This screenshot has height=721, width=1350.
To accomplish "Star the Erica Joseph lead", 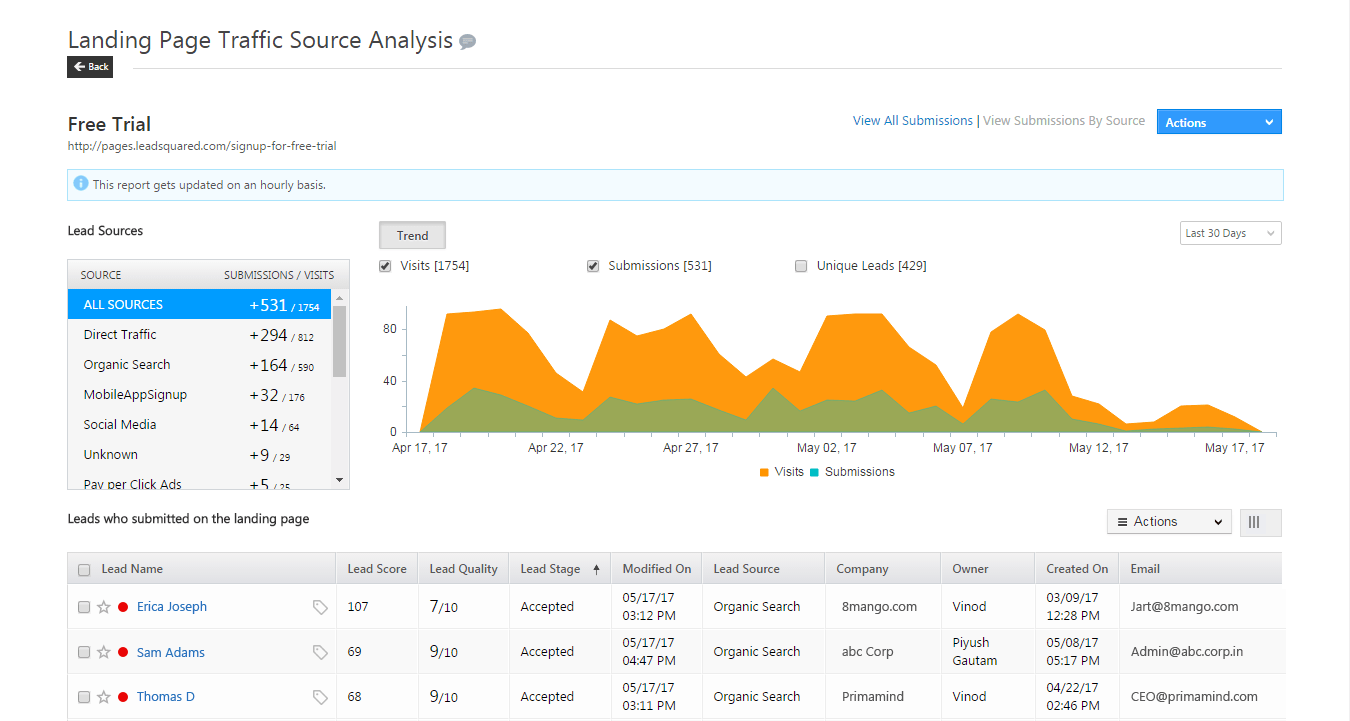I will 103,606.
